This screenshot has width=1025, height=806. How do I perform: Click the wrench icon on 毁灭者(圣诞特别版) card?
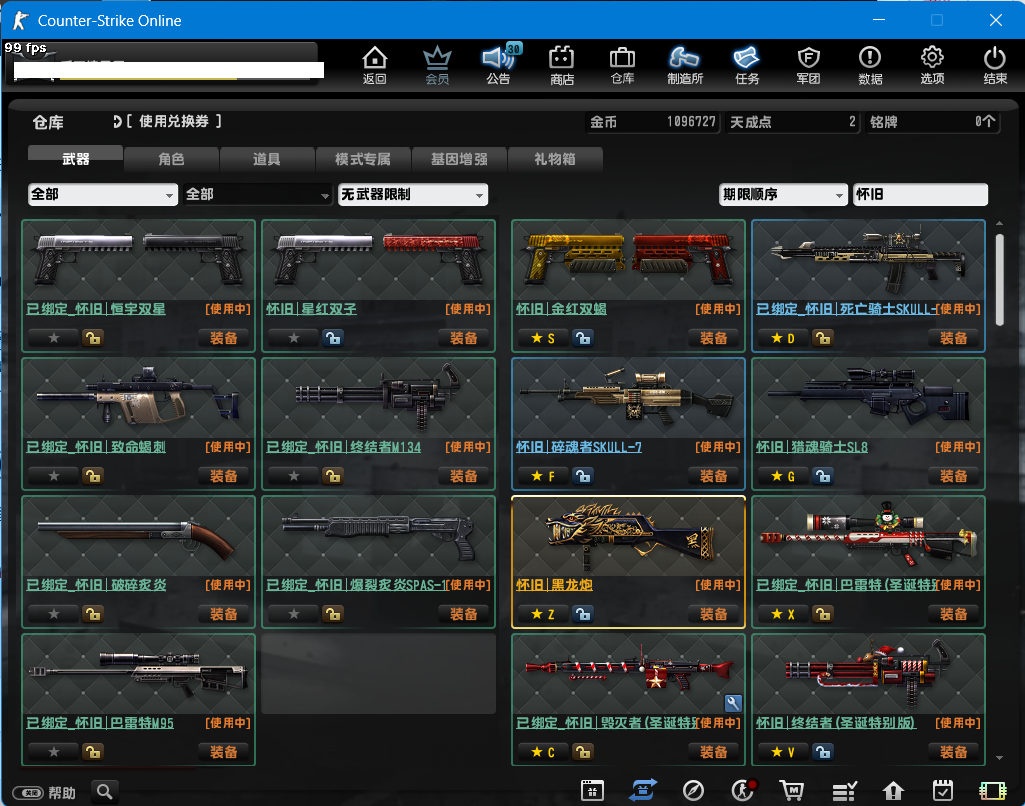[x=733, y=703]
